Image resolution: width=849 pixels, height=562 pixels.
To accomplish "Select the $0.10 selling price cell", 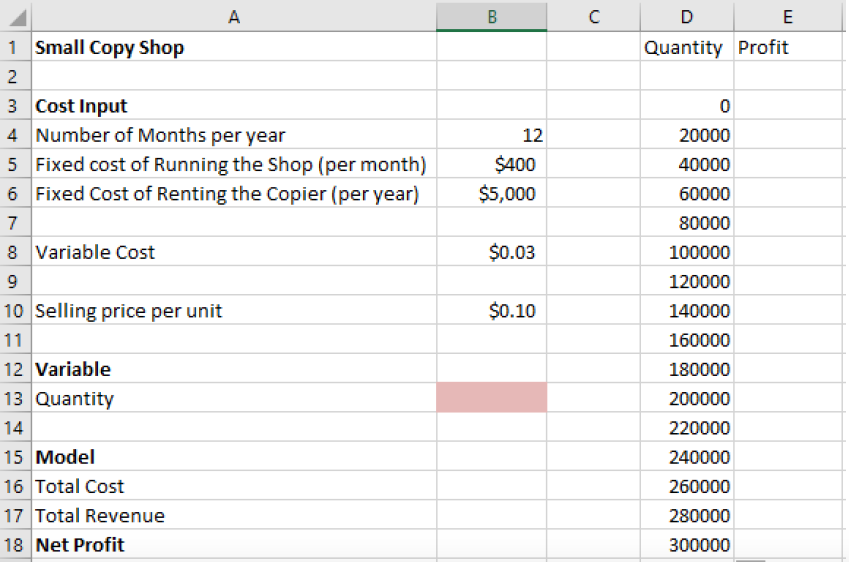I will click(491, 311).
